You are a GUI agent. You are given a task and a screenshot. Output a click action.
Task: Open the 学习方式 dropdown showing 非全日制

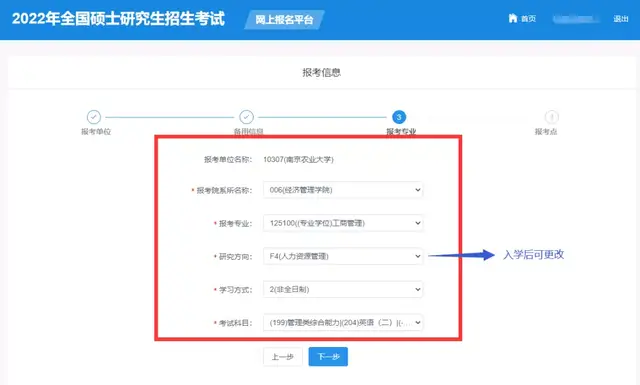coord(343,289)
